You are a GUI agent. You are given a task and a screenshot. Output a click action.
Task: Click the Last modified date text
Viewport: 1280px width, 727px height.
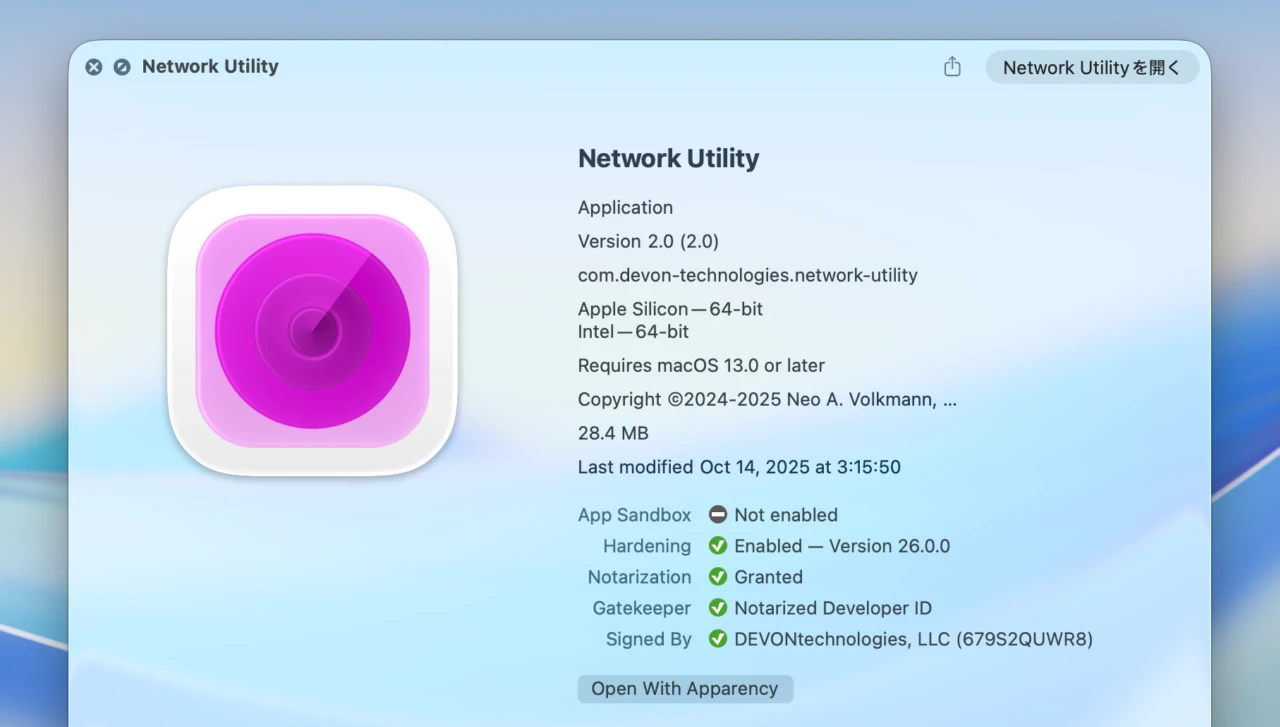tap(738, 466)
